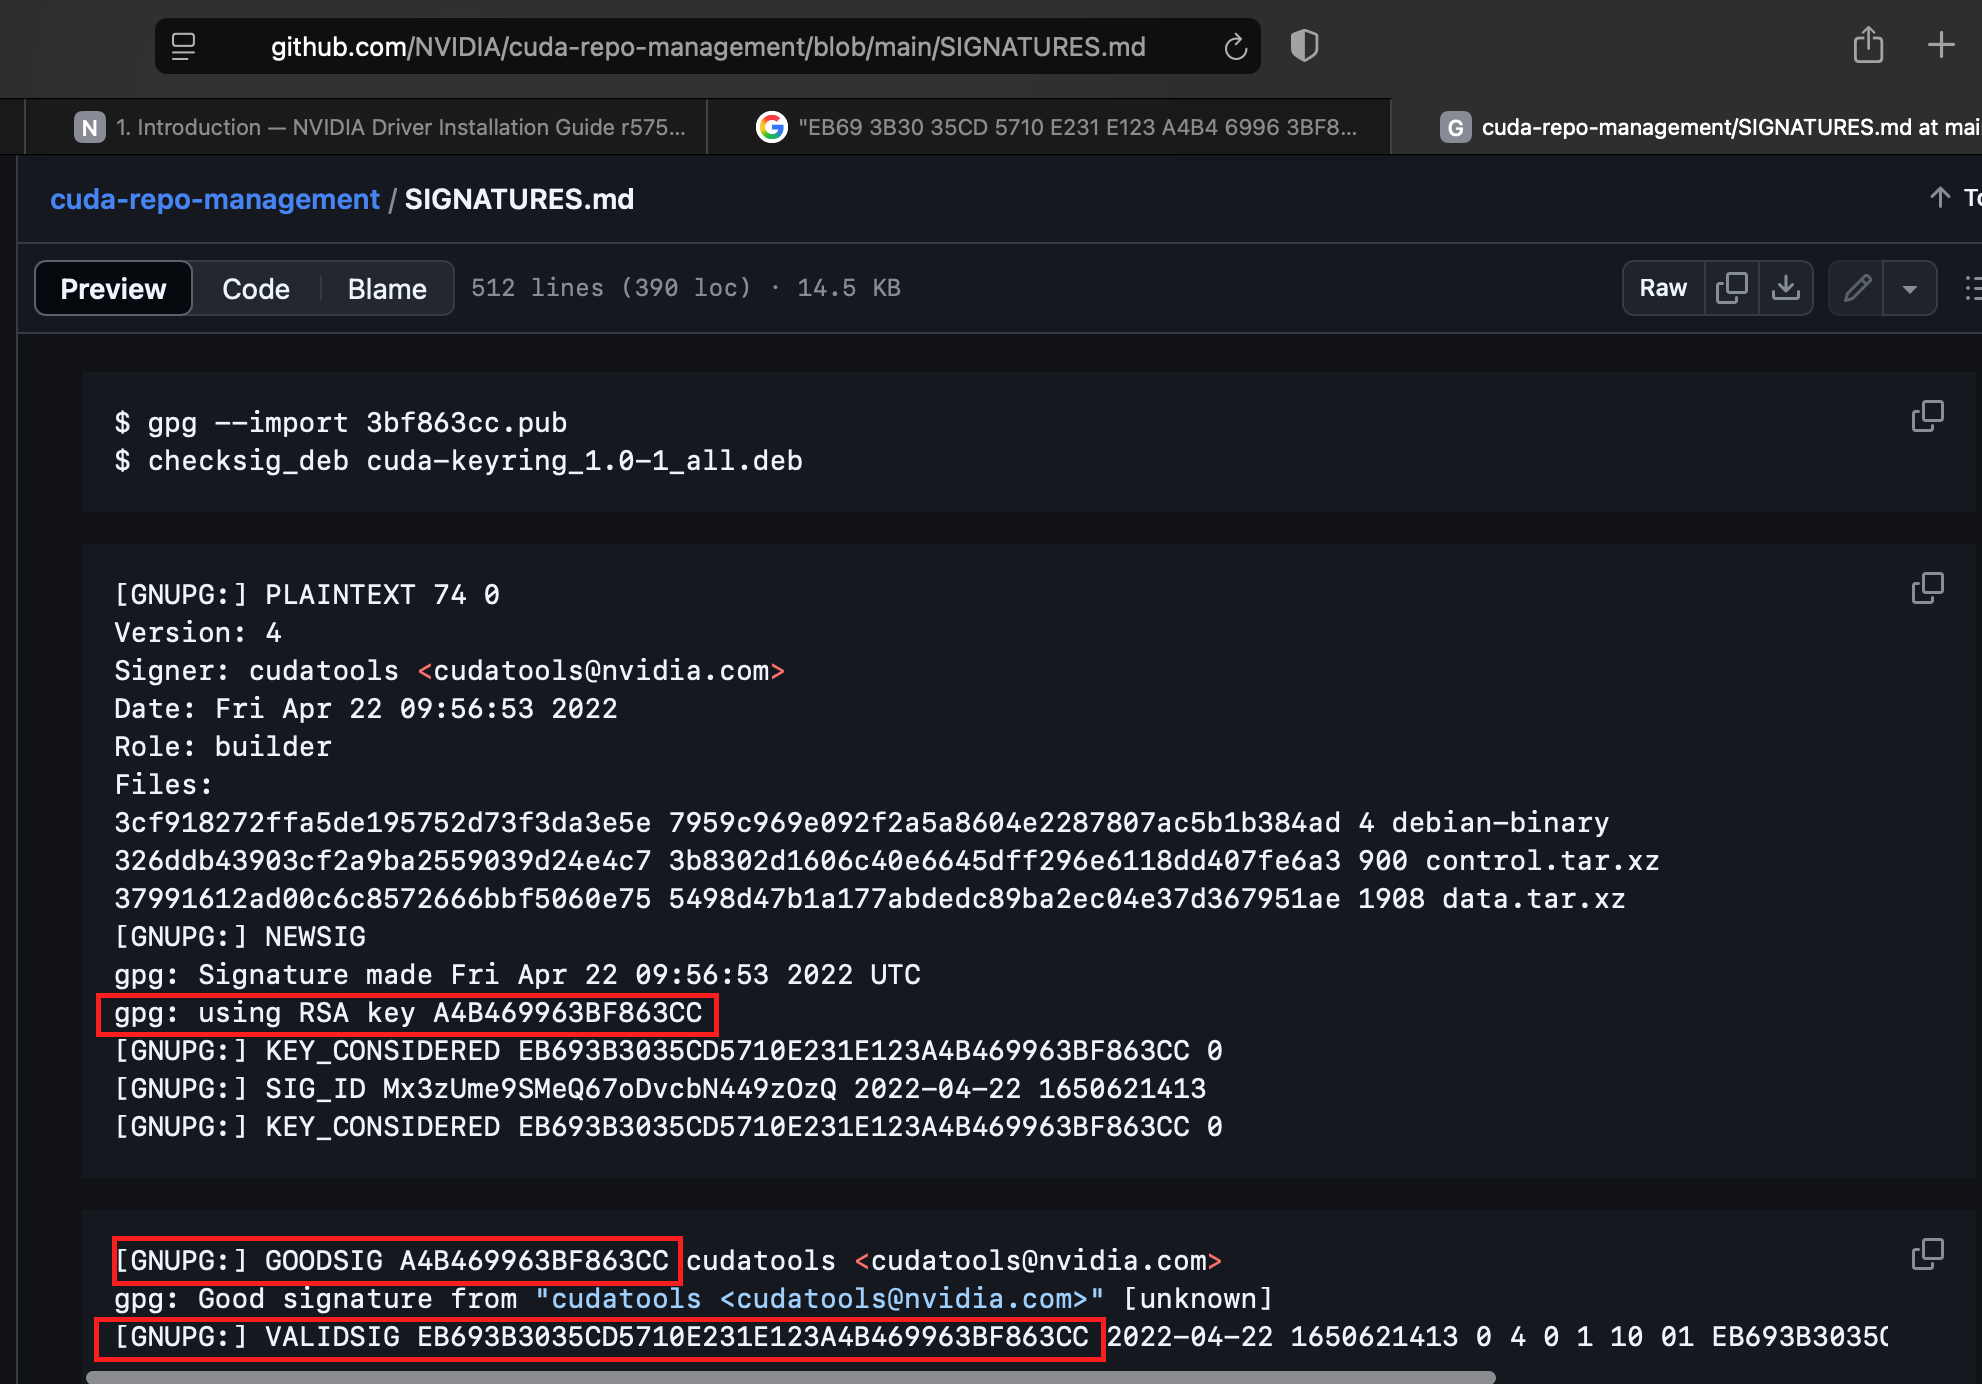Switch to the Code view tab
The image size is (1982, 1384).
tap(256, 289)
